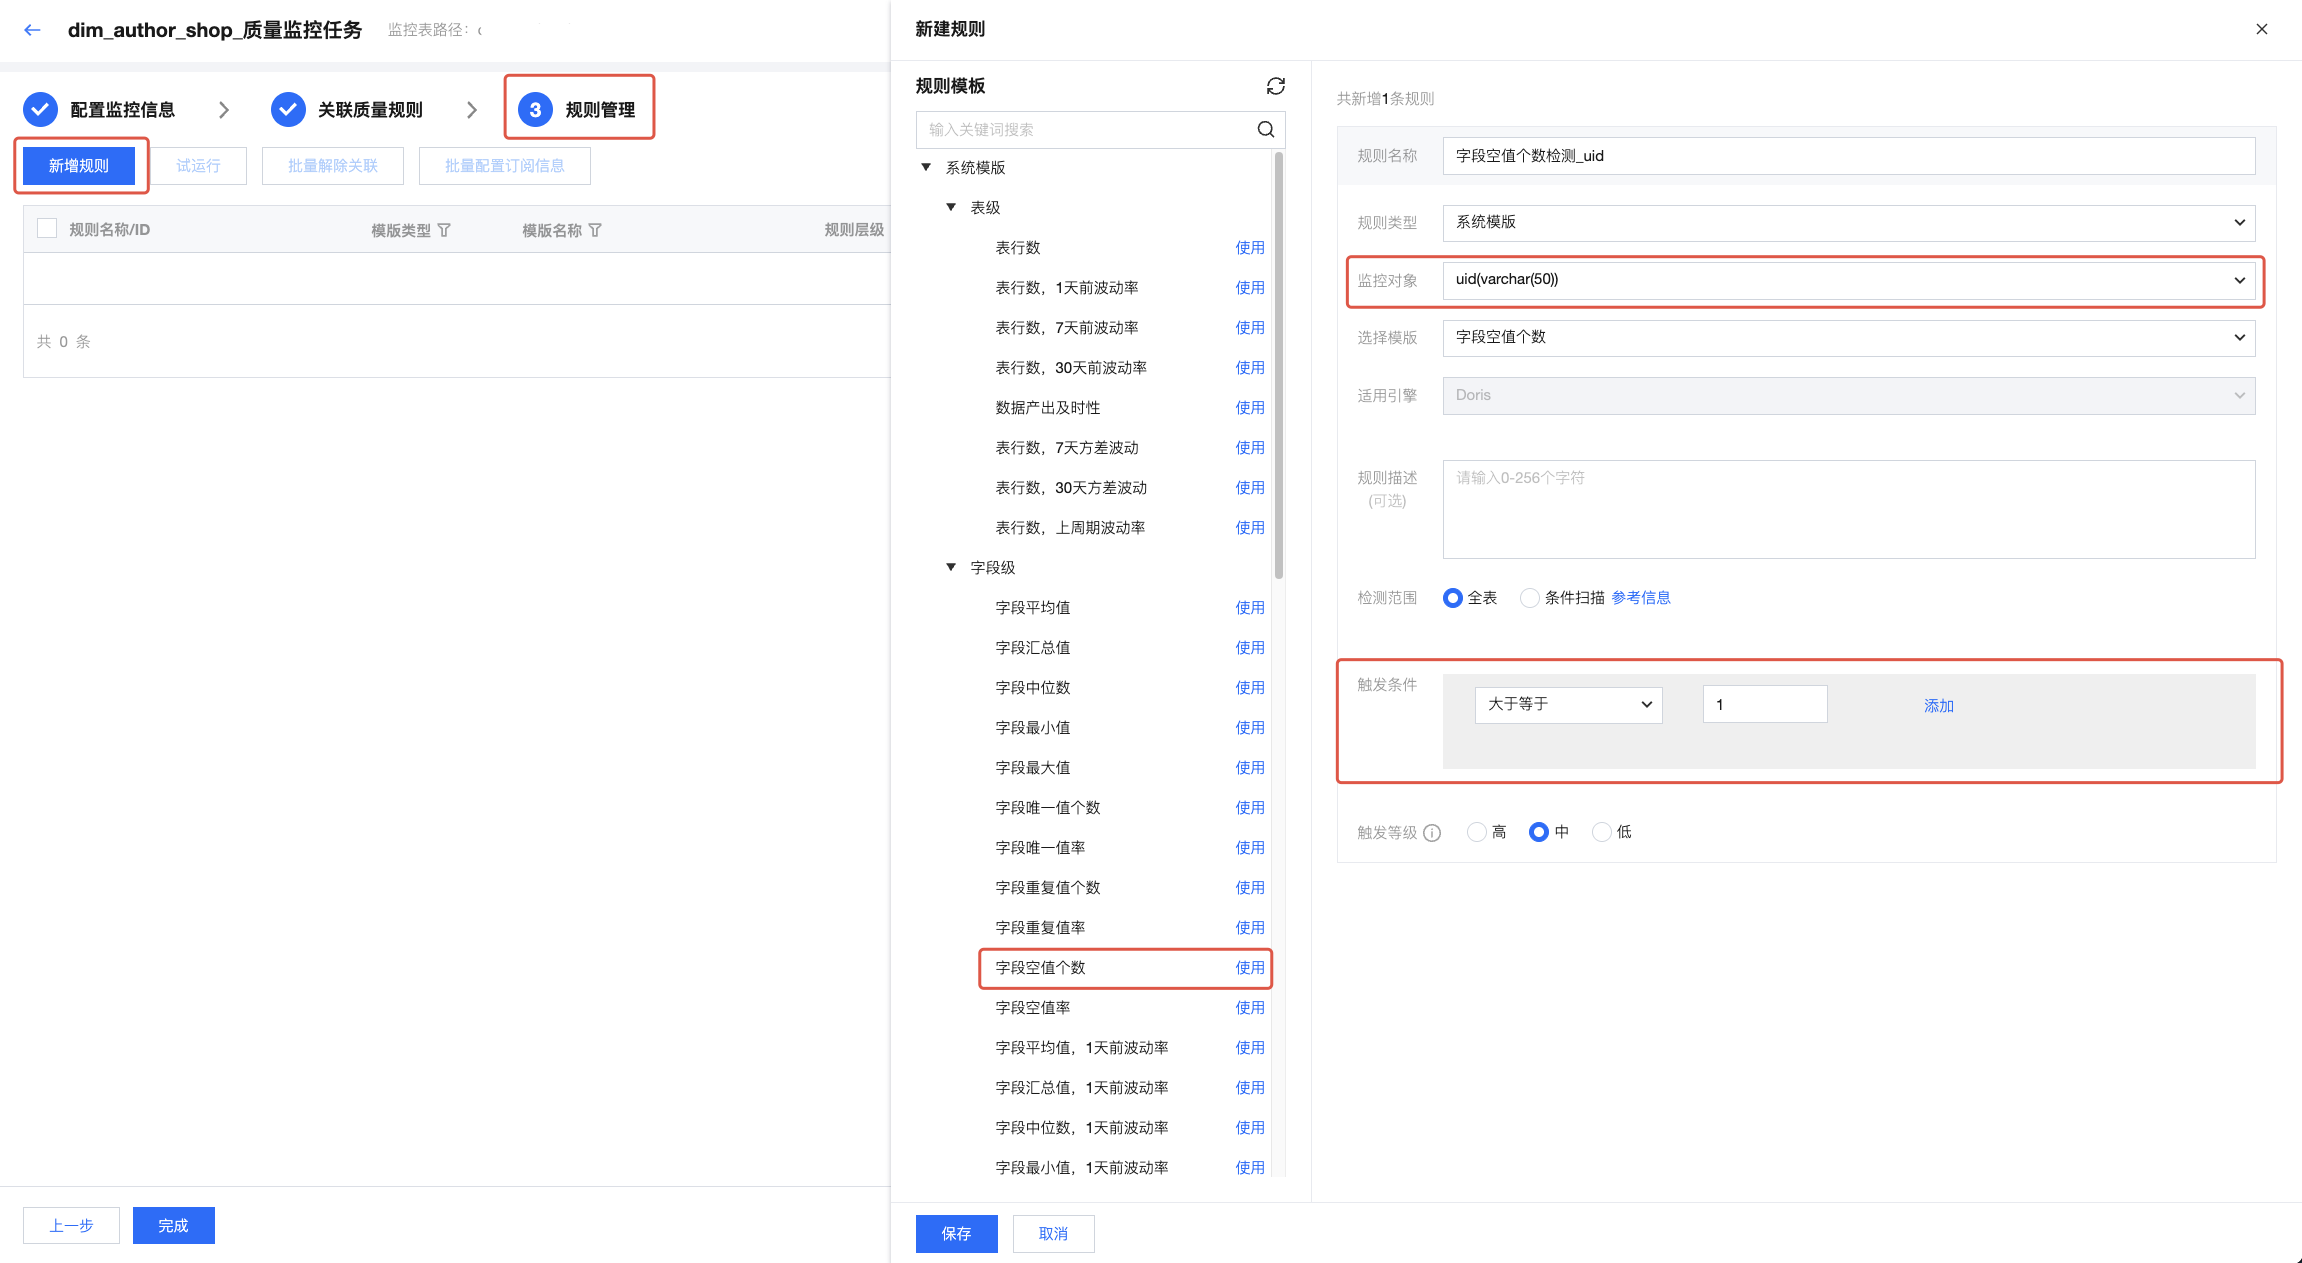2302x1263 pixels.
Task: Click the 保存 button
Action: [956, 1233]
